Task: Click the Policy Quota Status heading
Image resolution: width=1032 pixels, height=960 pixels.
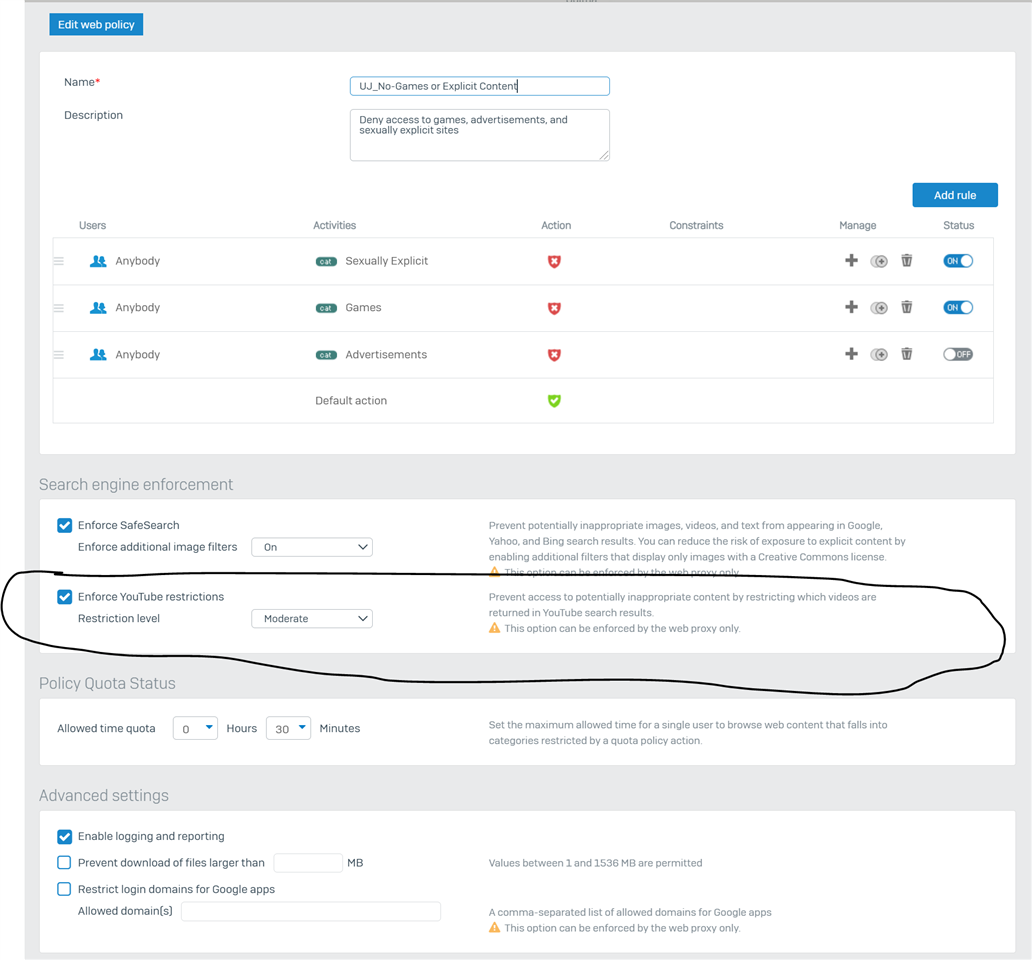Action: click(107, 683)
